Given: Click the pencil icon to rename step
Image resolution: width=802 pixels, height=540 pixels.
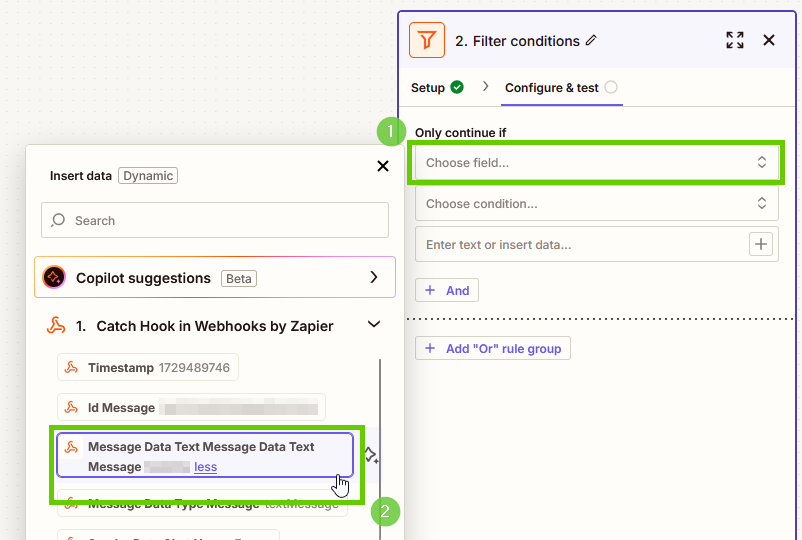Looking at the screenshot, I should click(591, 41).
